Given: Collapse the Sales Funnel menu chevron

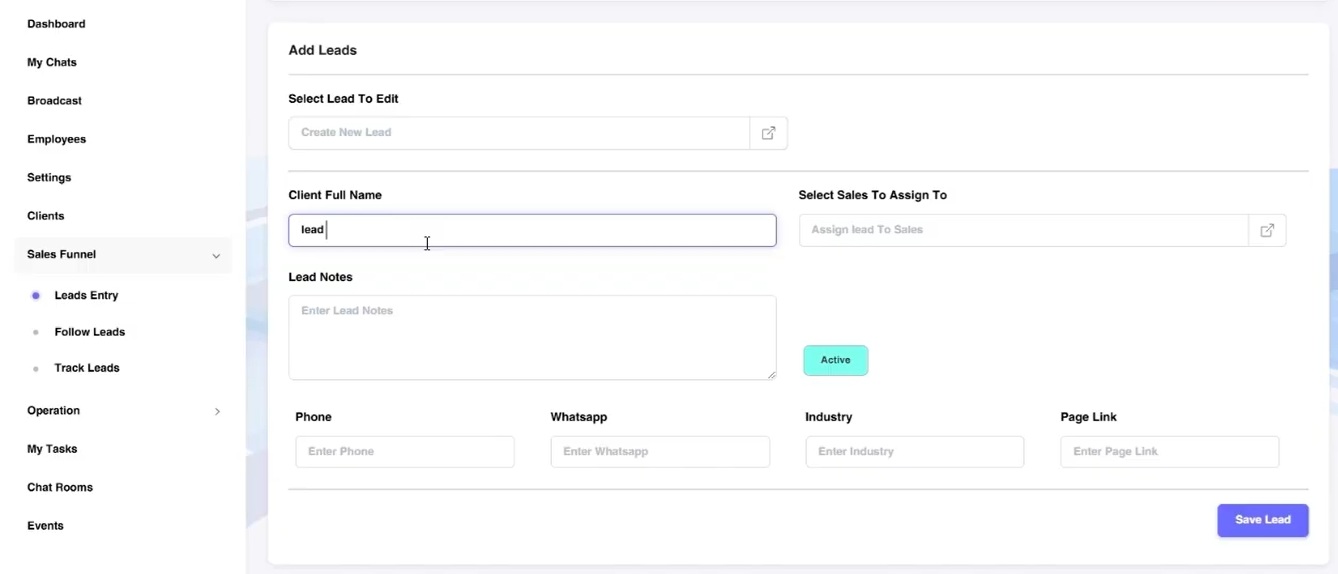Looking at the screenshot, I should [x=216, y=256].
